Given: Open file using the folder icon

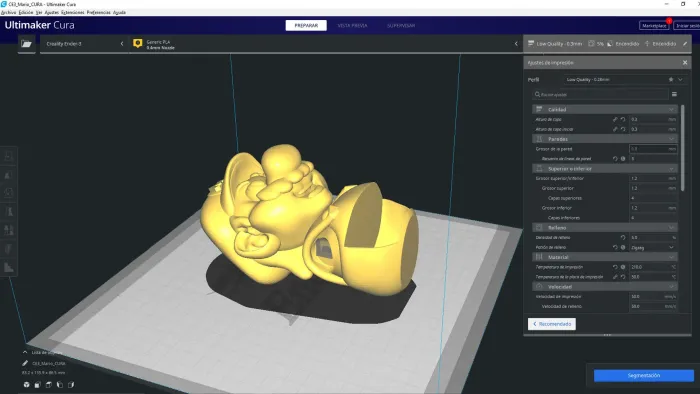Looking at the screenshot, I should point(26,44).
